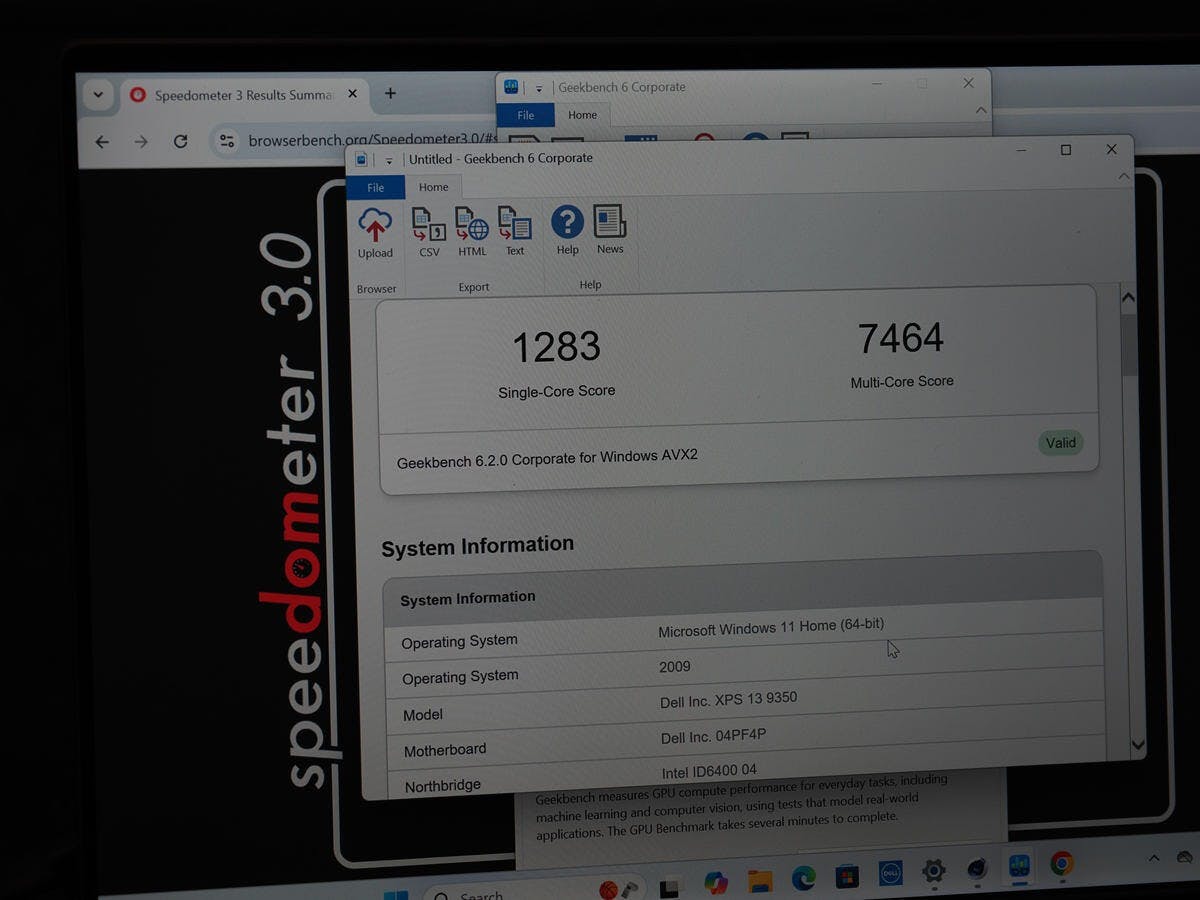Open the Windows Start menu
This screenshot has width=1200, height=900.
coord(396,893)
